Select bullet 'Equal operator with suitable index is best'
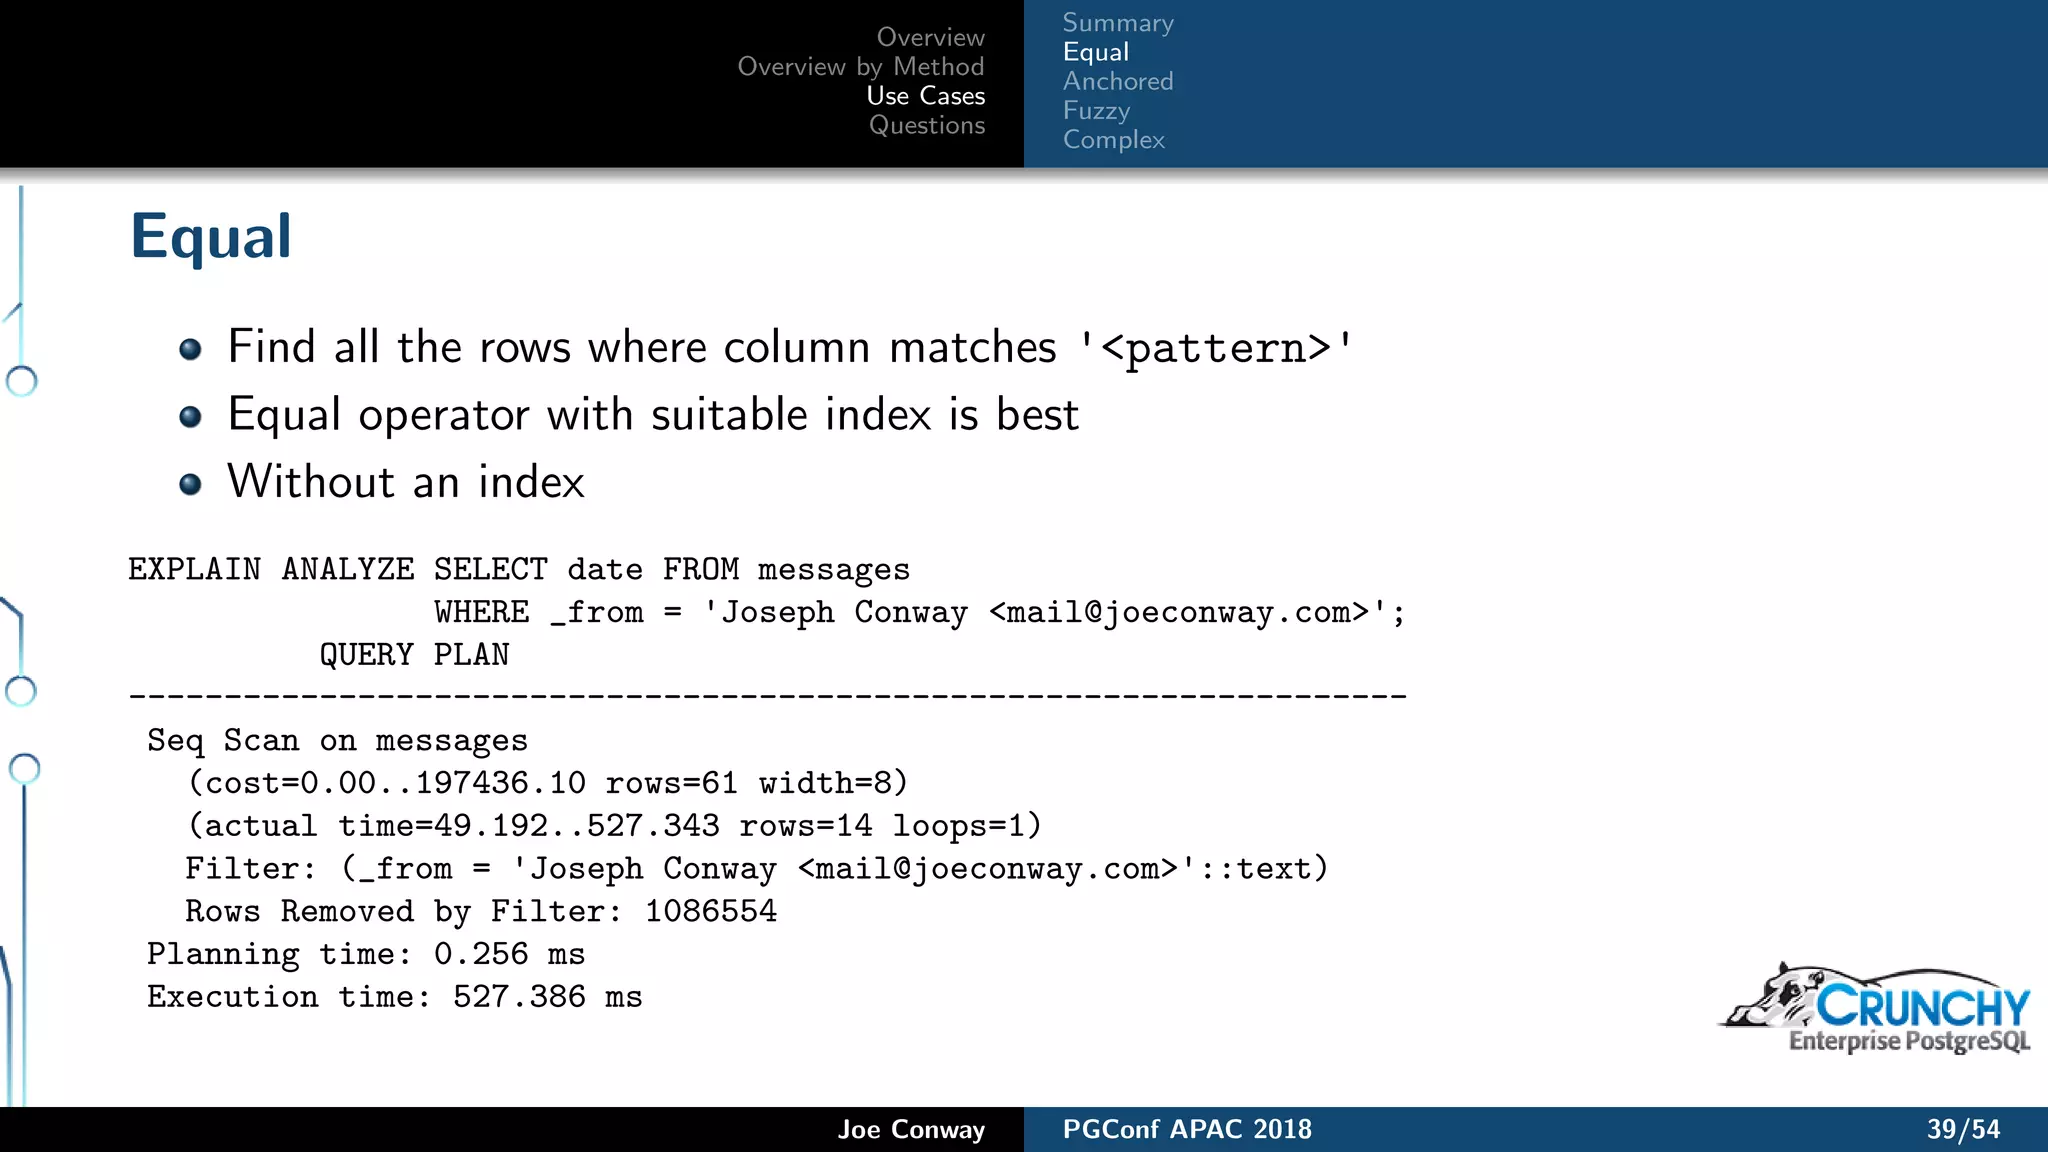Viewport: 2048px width, 1152px height. tap(653, 415)
